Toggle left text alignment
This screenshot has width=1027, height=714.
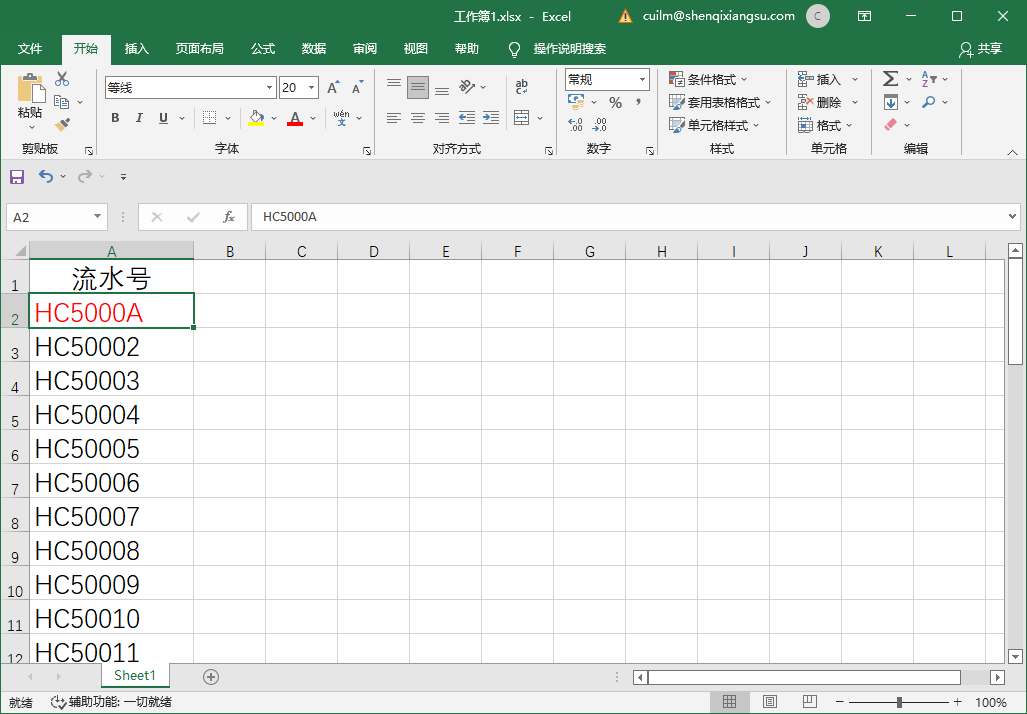(x=394, y=118)
